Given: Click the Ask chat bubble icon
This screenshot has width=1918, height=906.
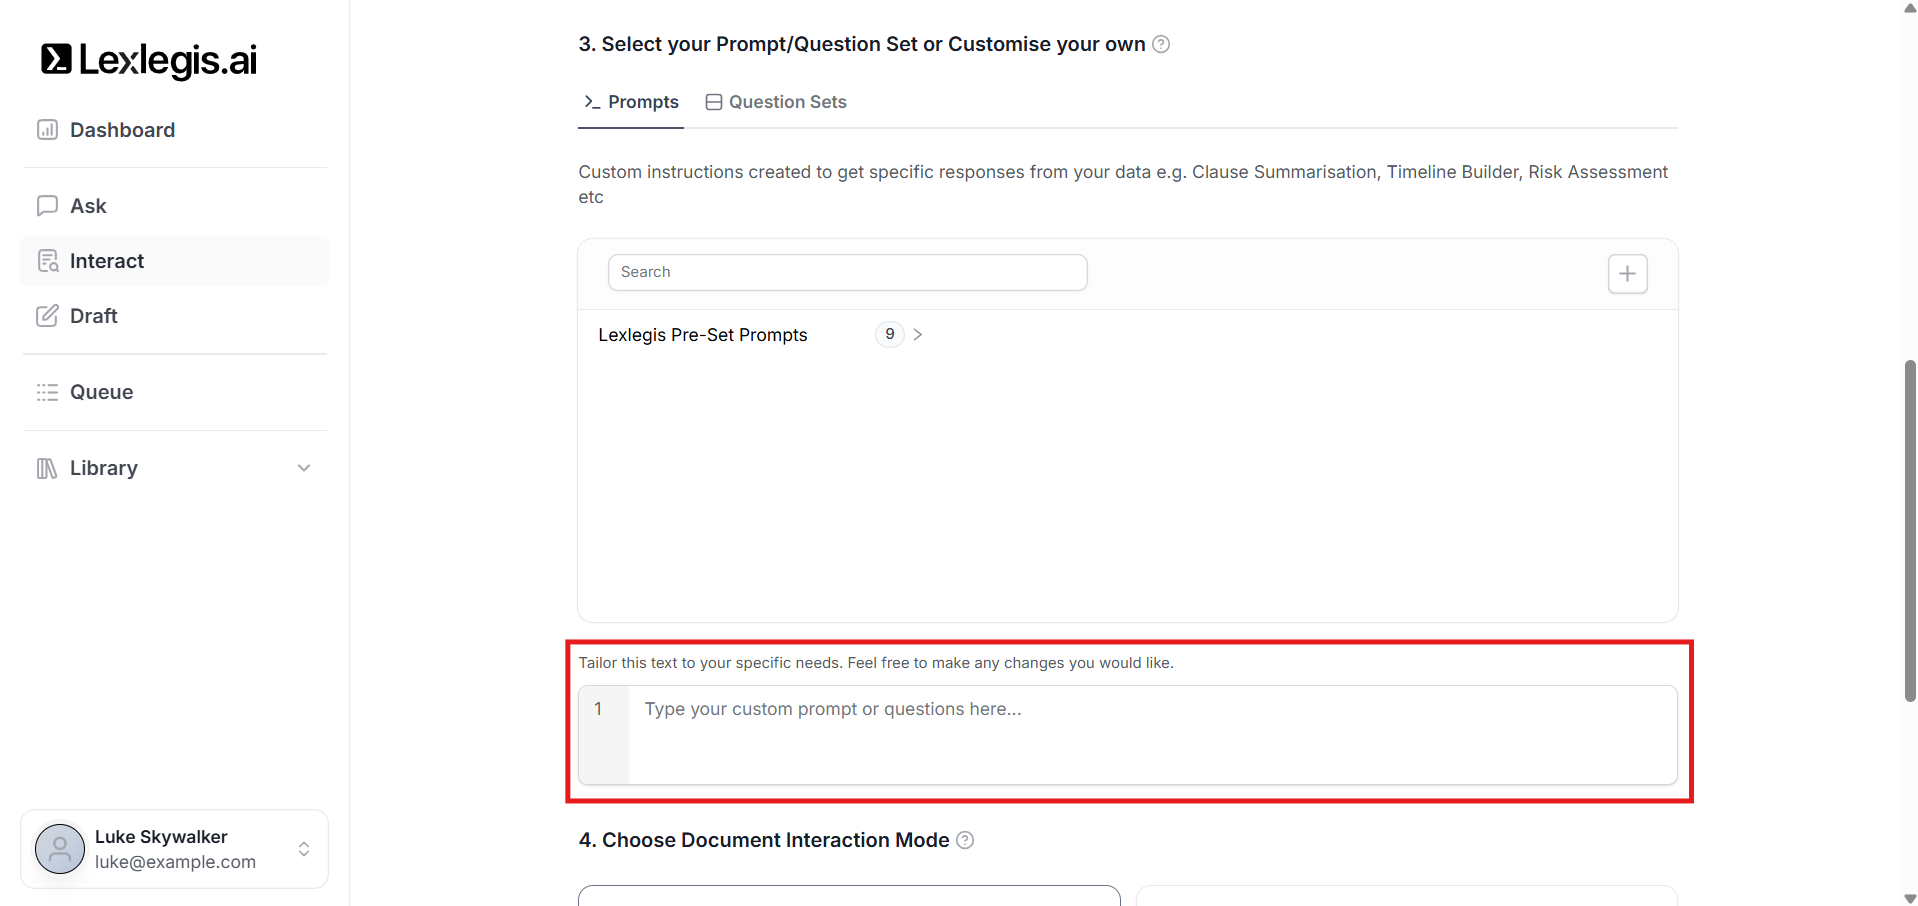Looking at the screenshot, I should tap(47, 206).
